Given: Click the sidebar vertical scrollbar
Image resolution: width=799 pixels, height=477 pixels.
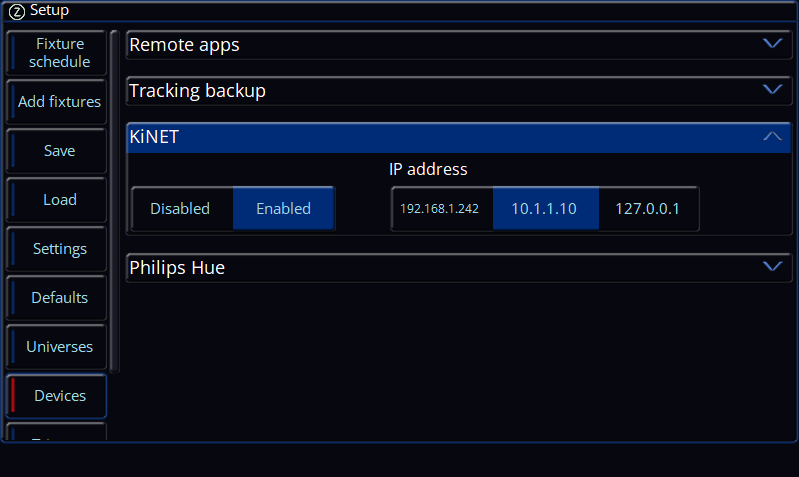Looking at the screenshot, I should coord(115,202).
